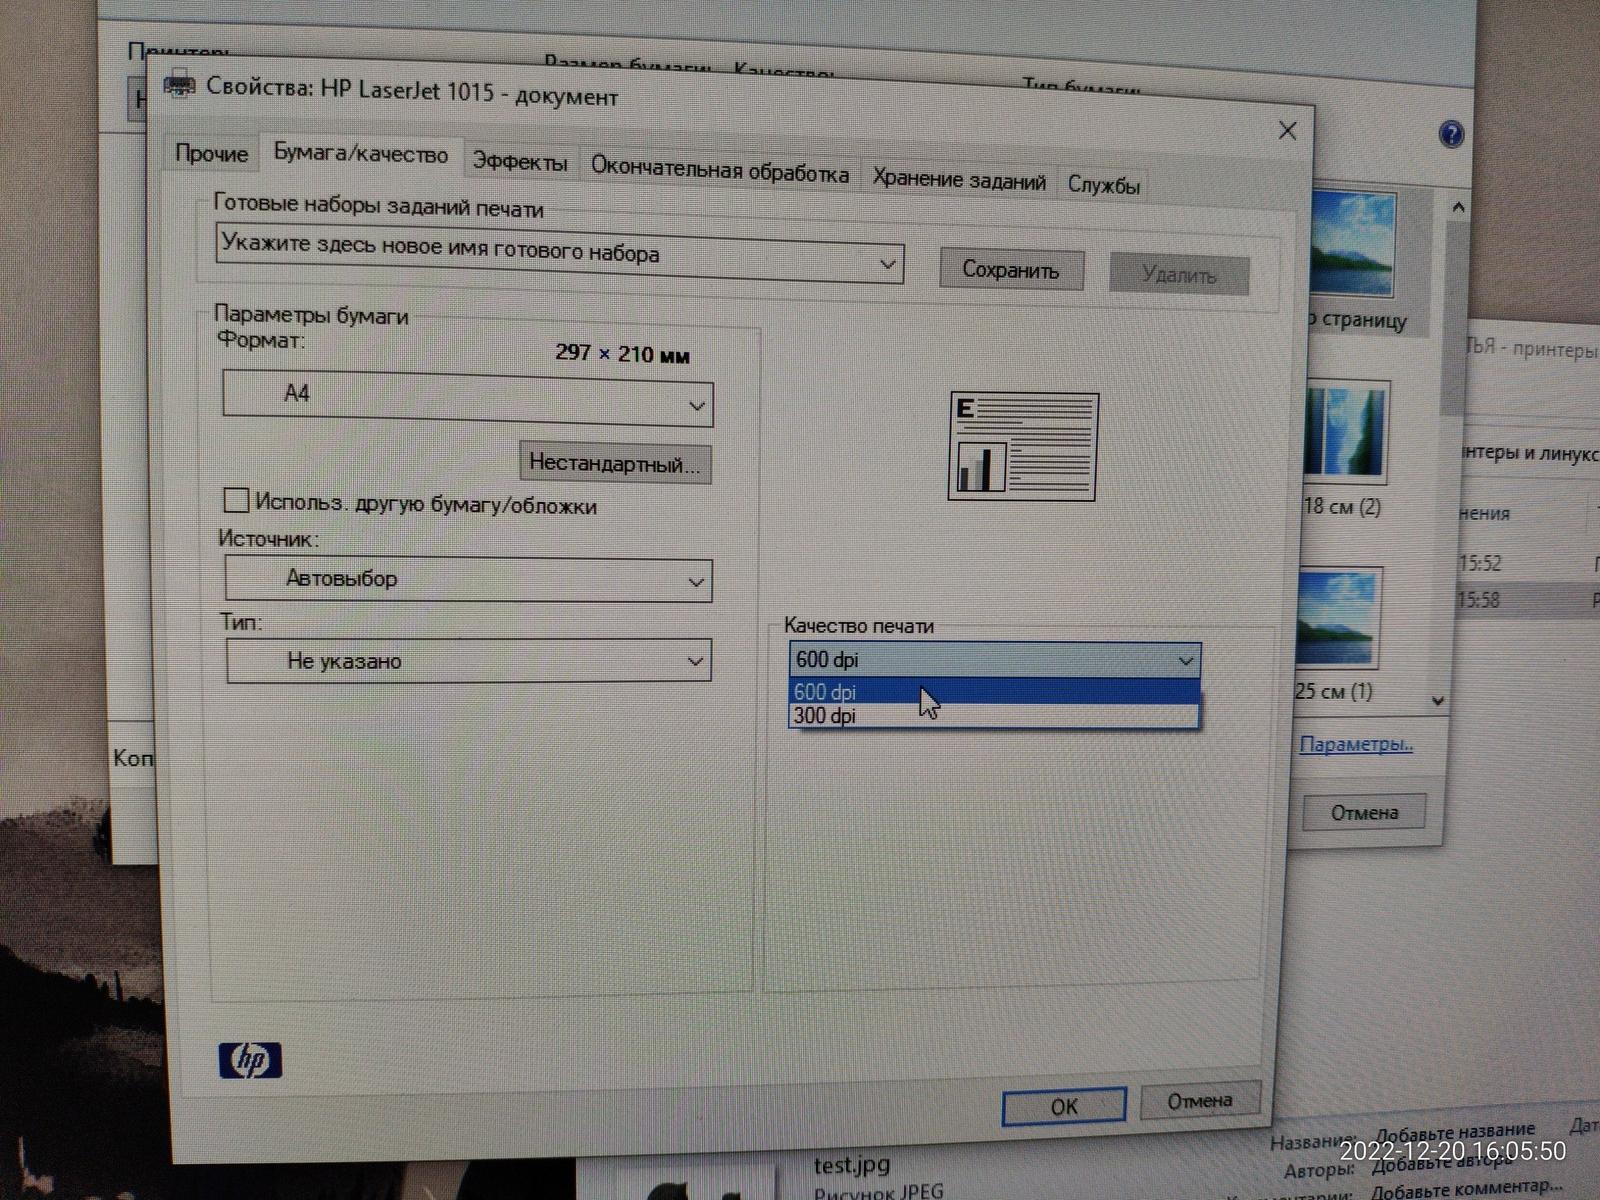Go to the Хранение заданий tab
The image size is (1600, 1200).
click(959, 180)
